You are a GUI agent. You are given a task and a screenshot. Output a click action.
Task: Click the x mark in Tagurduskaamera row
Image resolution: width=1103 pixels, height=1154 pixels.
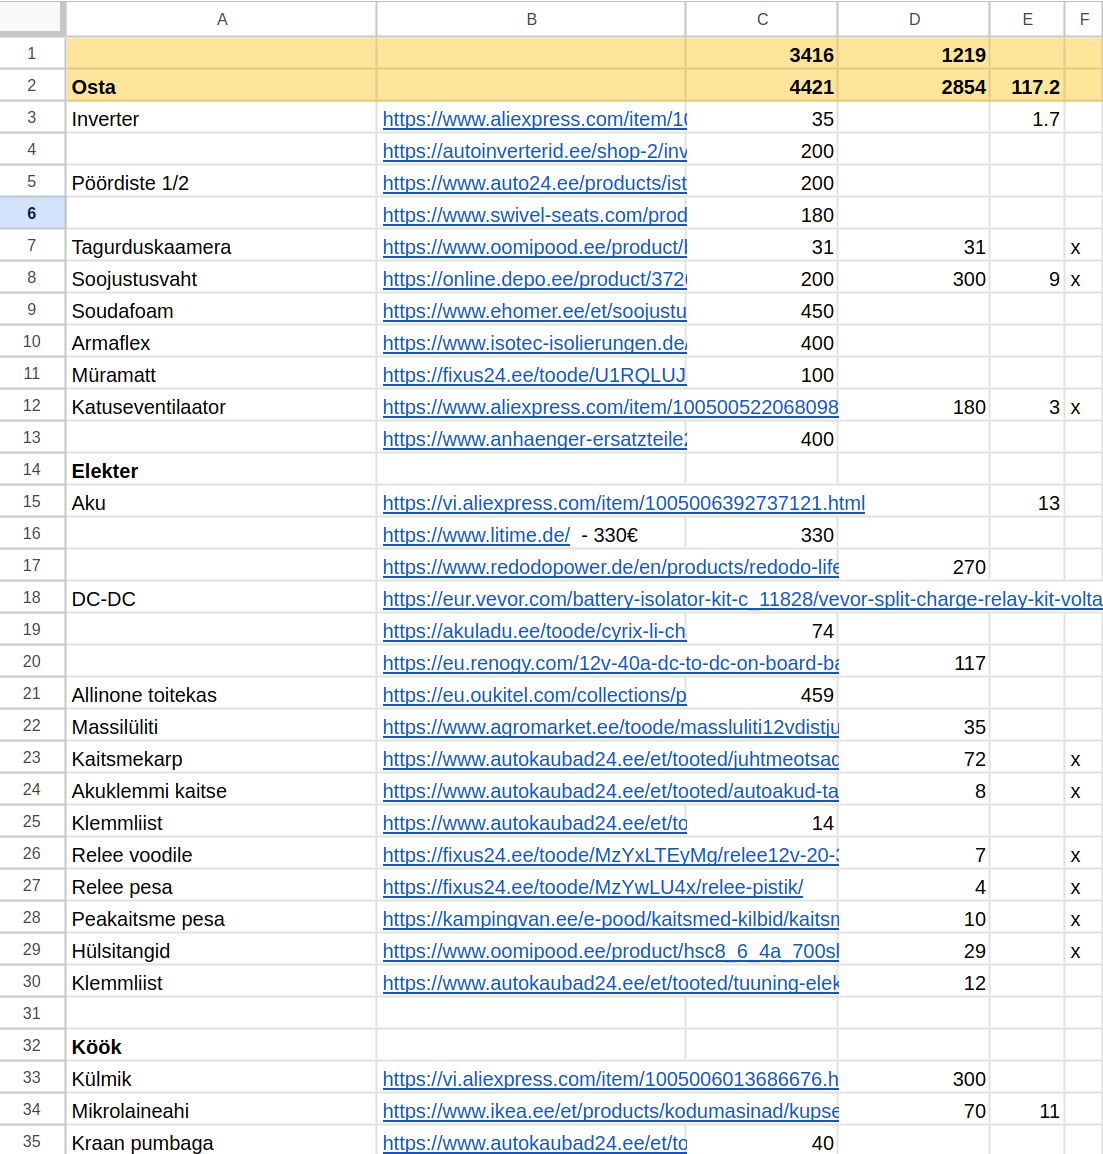(1075, 247)
